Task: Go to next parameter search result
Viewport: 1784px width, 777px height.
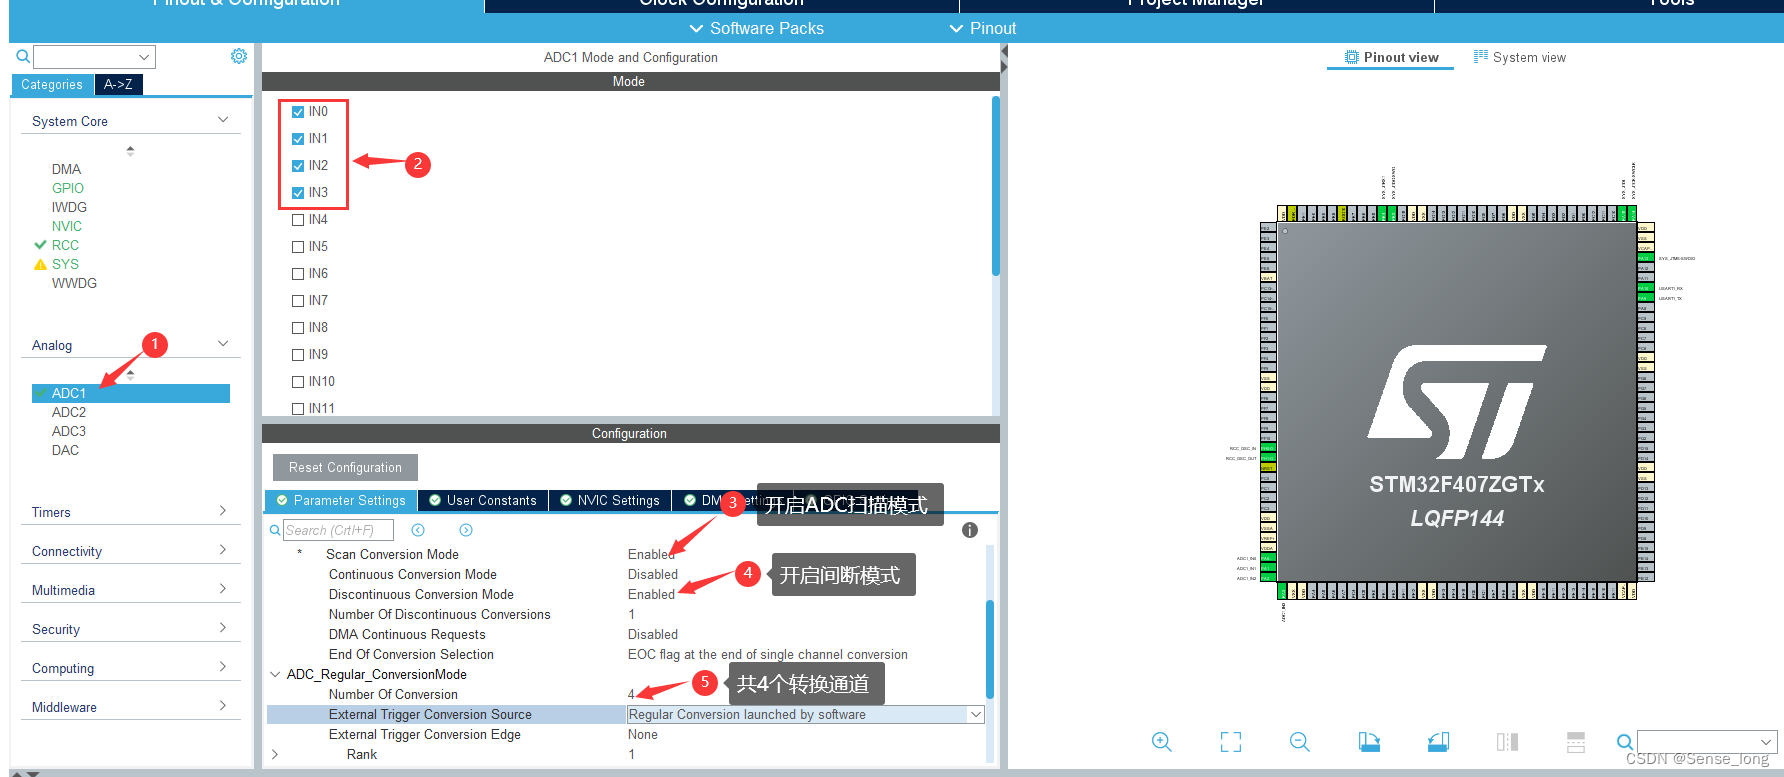Action: point(466,530)
